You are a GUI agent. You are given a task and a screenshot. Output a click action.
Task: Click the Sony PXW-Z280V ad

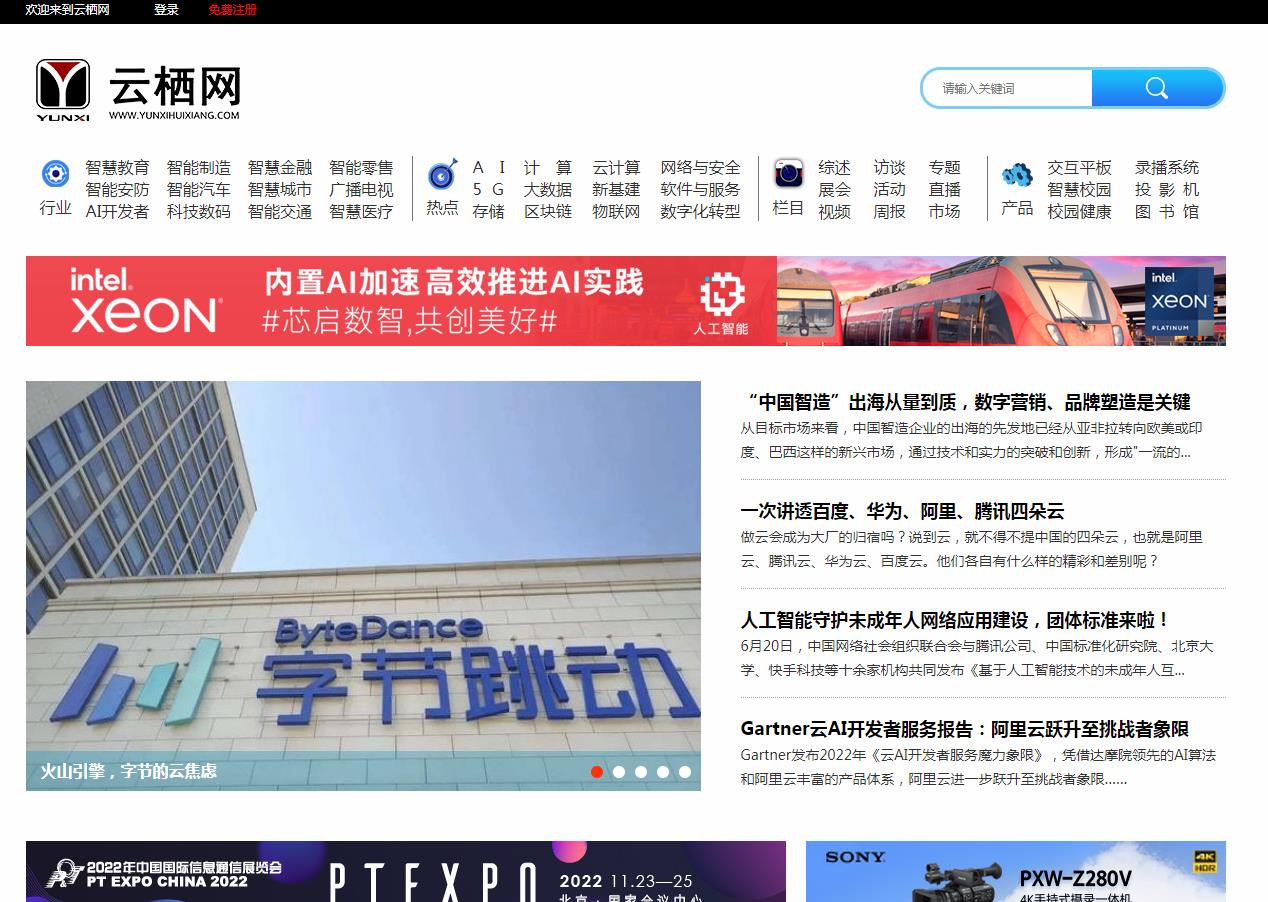[x=1016, y=871]
